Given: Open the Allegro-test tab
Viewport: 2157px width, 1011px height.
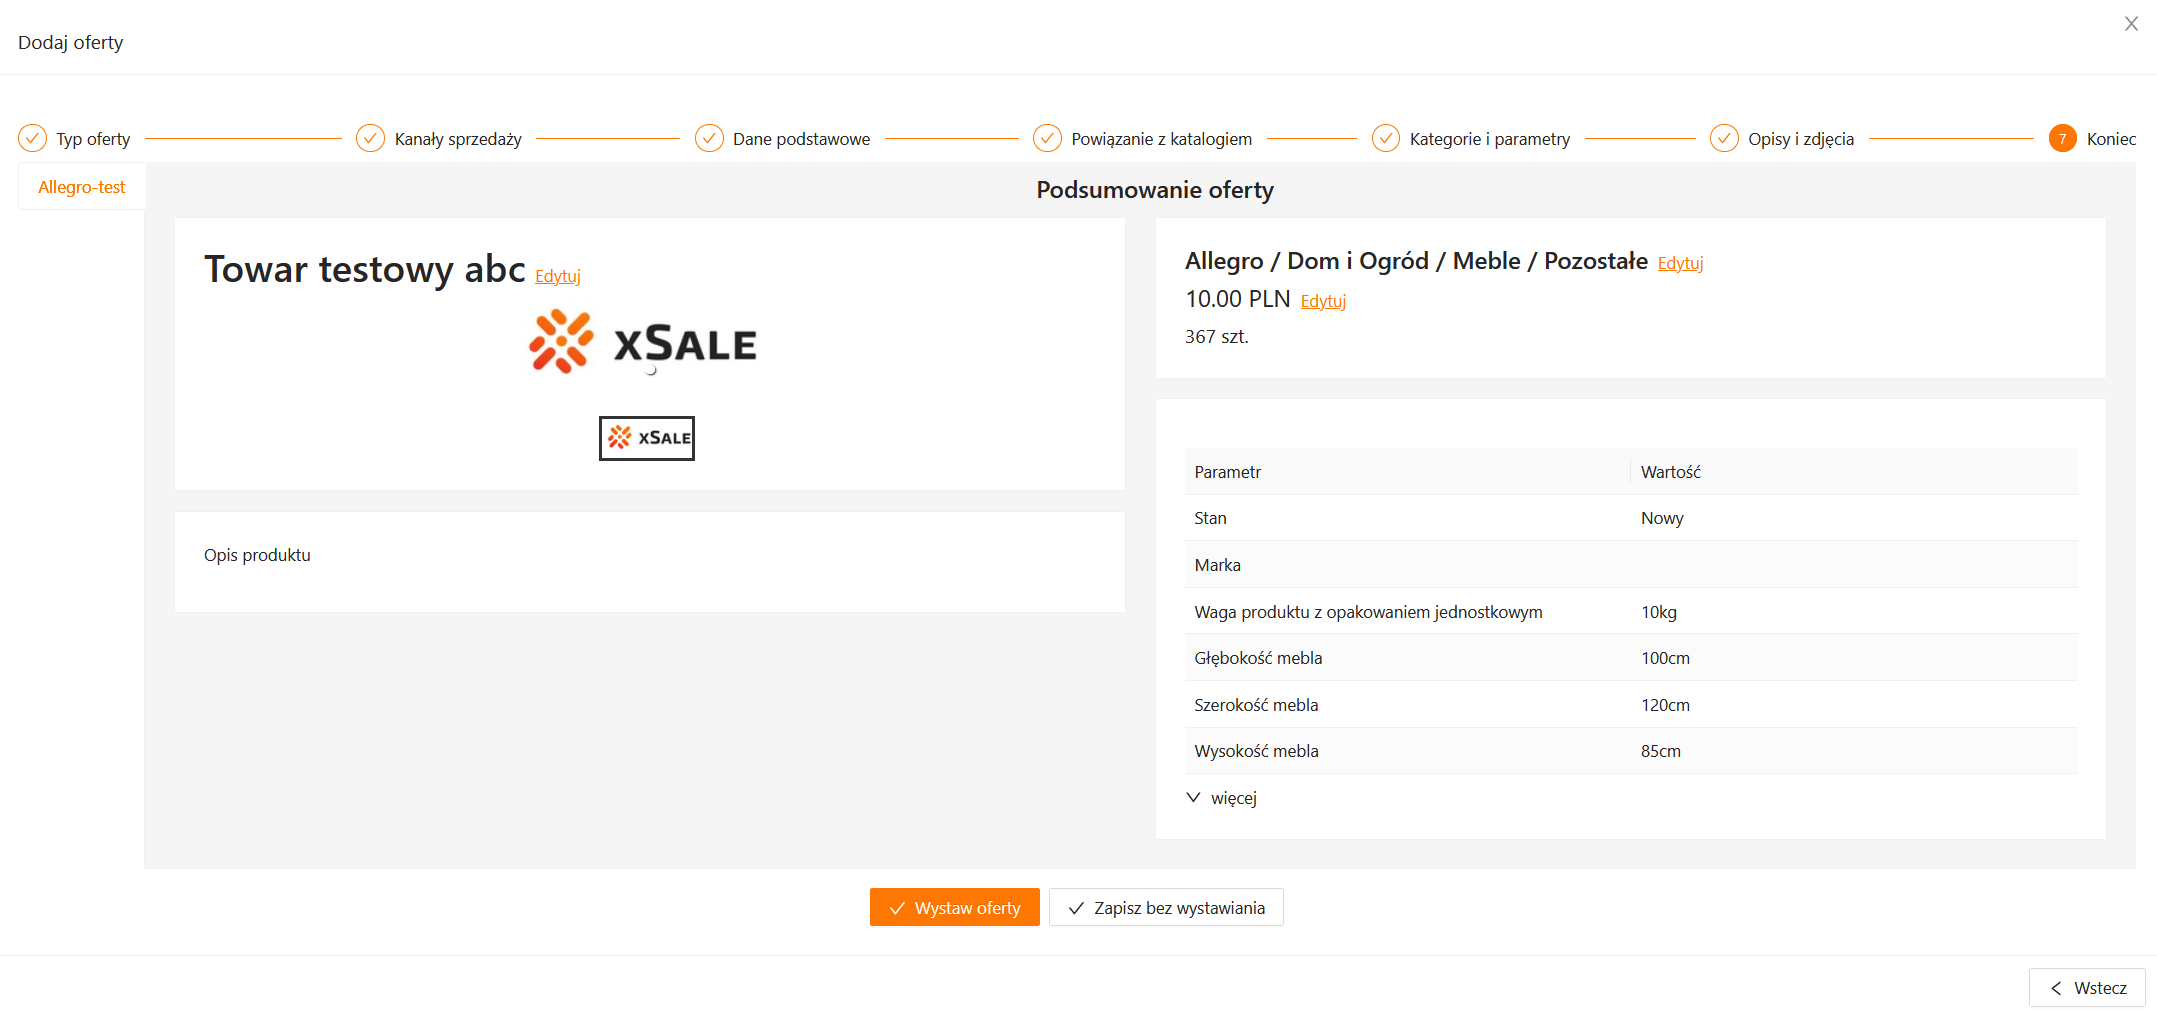Looking at the screenshot, I should [x=82, y=187].
